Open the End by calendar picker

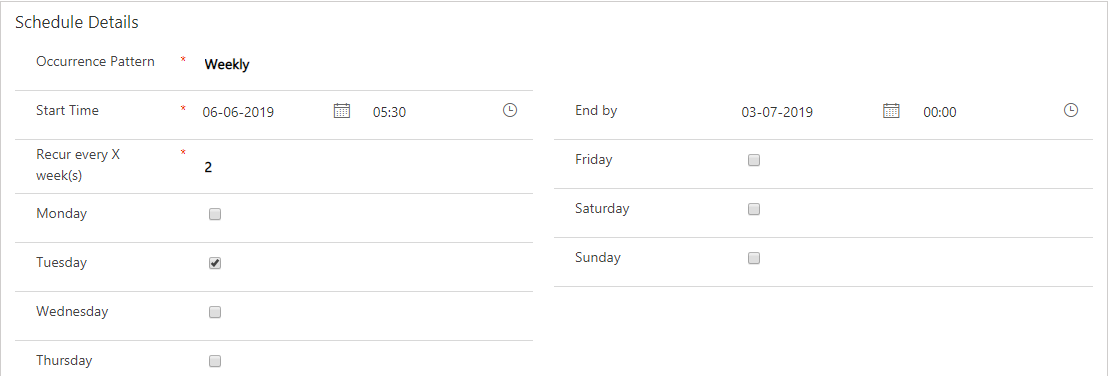click(891, 111)
